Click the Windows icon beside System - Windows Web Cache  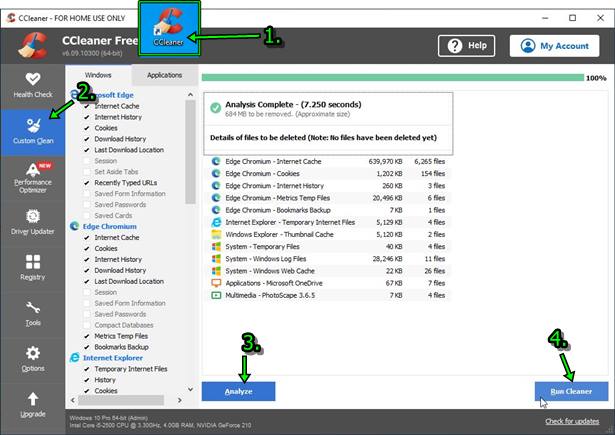point(216,271)
